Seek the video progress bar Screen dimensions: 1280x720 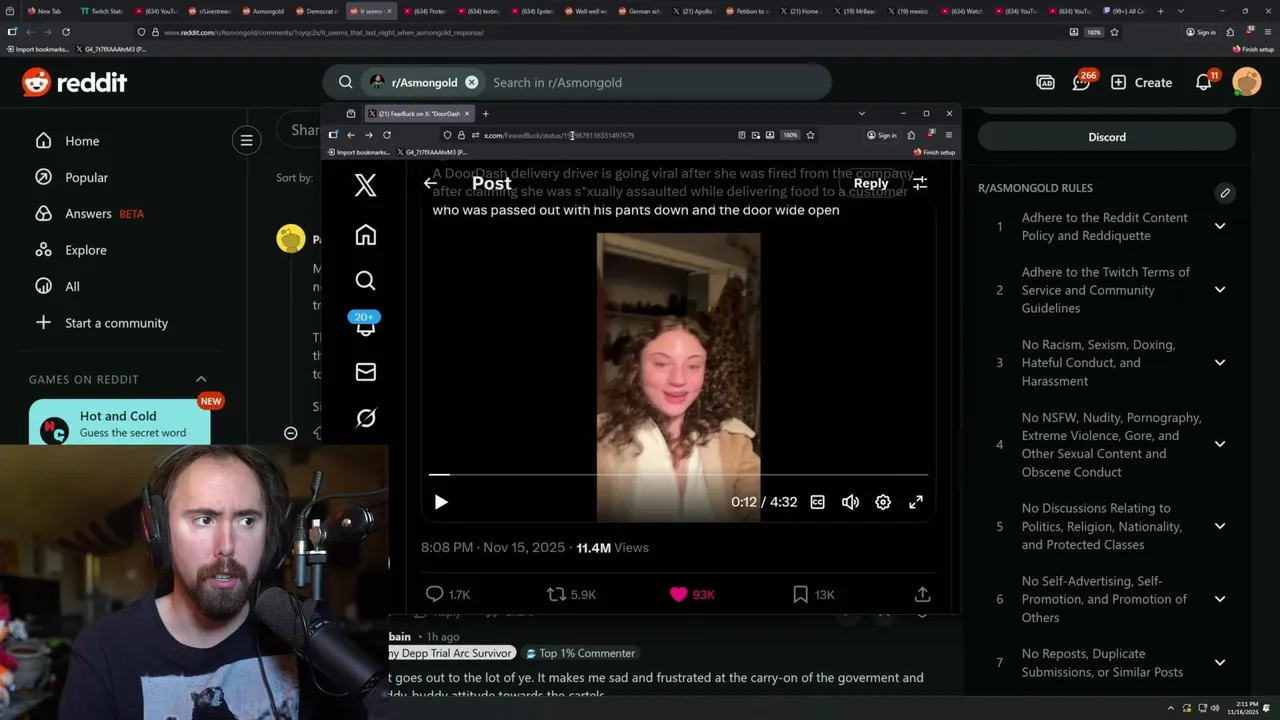(x=678, y=475)
